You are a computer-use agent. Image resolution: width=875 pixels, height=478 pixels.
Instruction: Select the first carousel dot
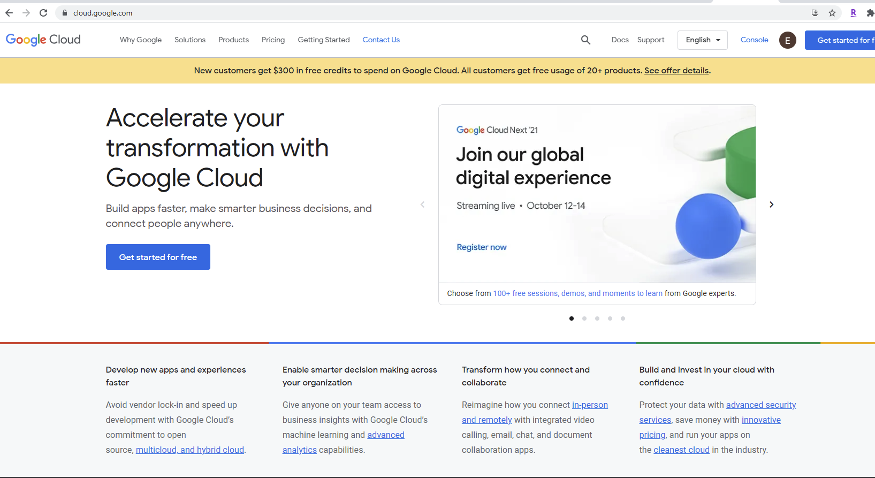point(571,318)
